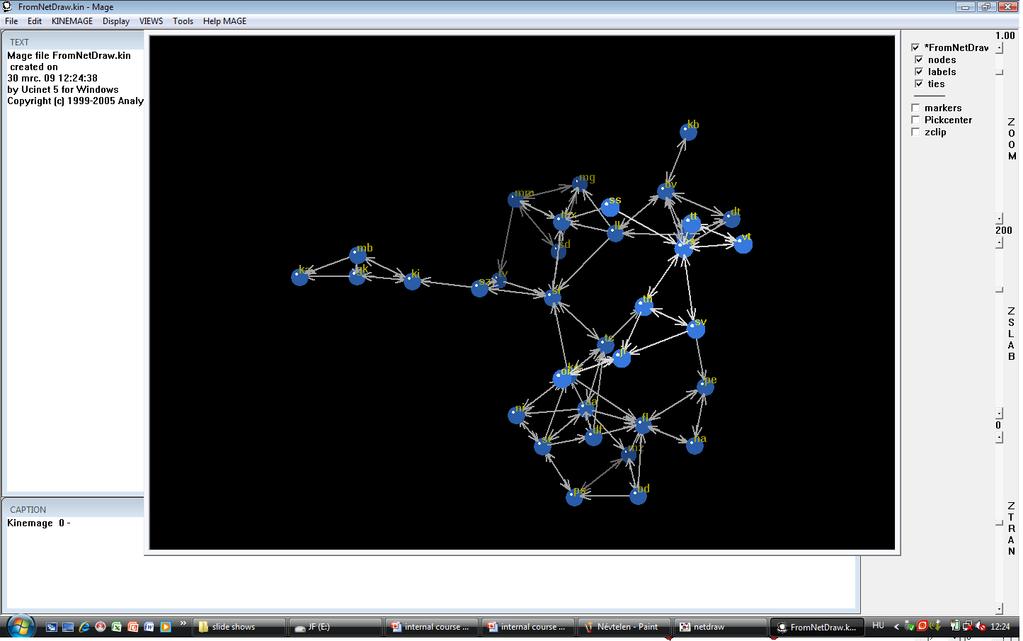The width and height of the screenshot is (1023, 641).
Task: Click 'Kinemage 0 -' caption text
Action: coord(38,523)
